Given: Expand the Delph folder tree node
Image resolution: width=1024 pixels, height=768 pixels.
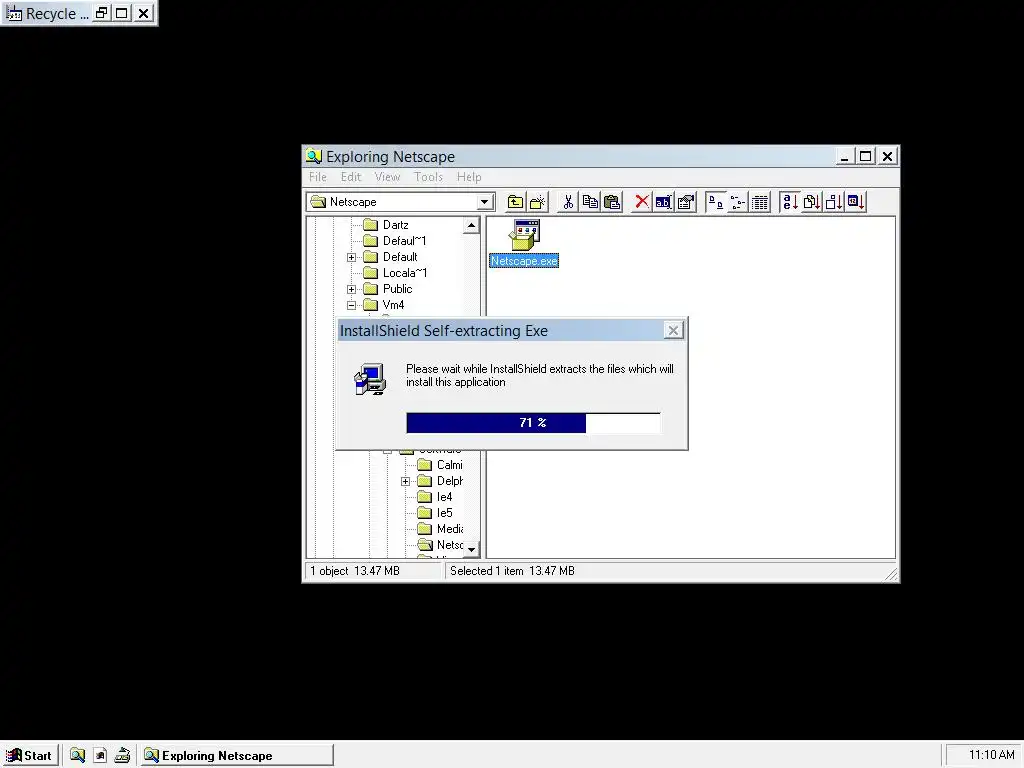Looking at the screenshot, I should pyautogui.click(x=406, y=481).
